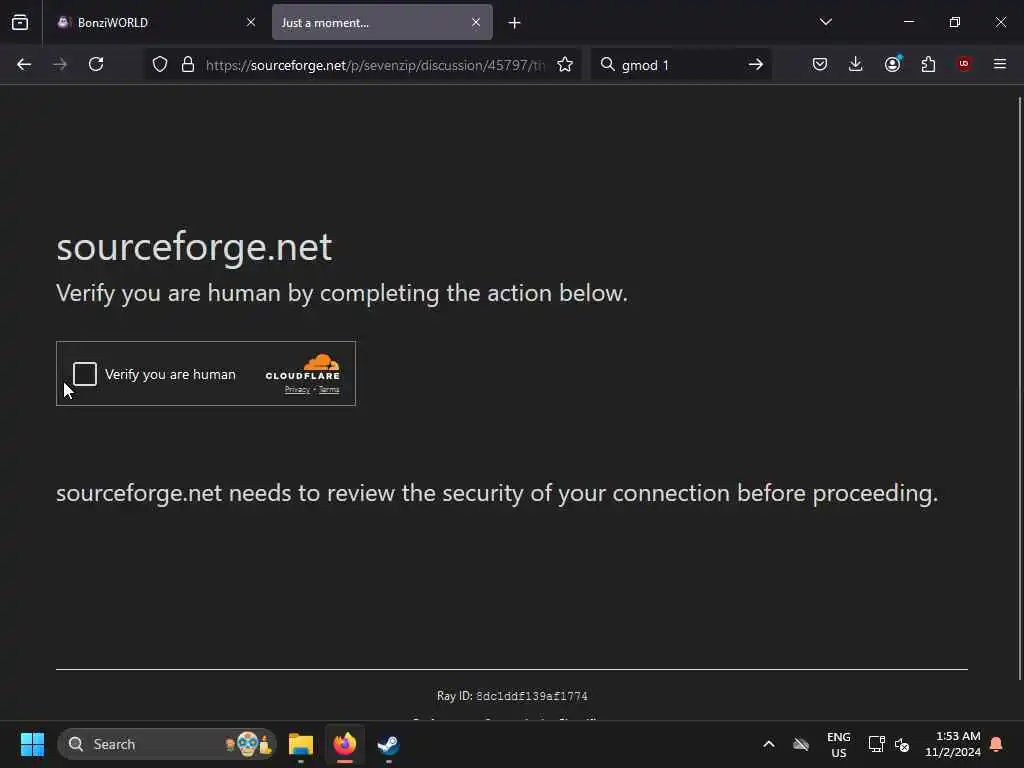Click the Firefox taskbar icon
This screenshot has width=1024, height=768.
coord(345,744)
